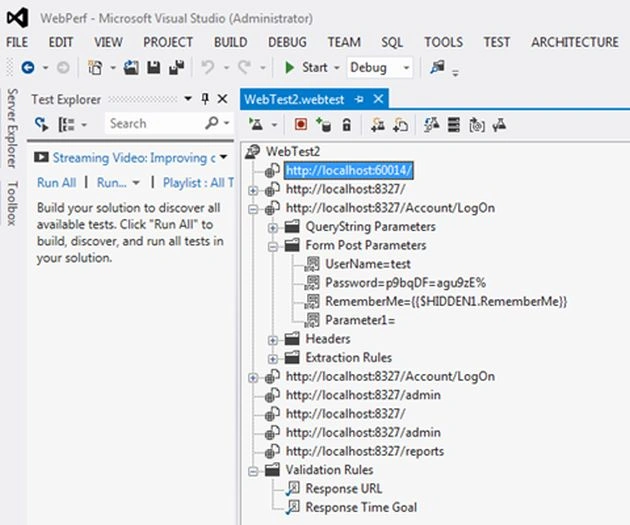Click the red Add Recording button
The image size is (630, 525).
coord(301,125)
